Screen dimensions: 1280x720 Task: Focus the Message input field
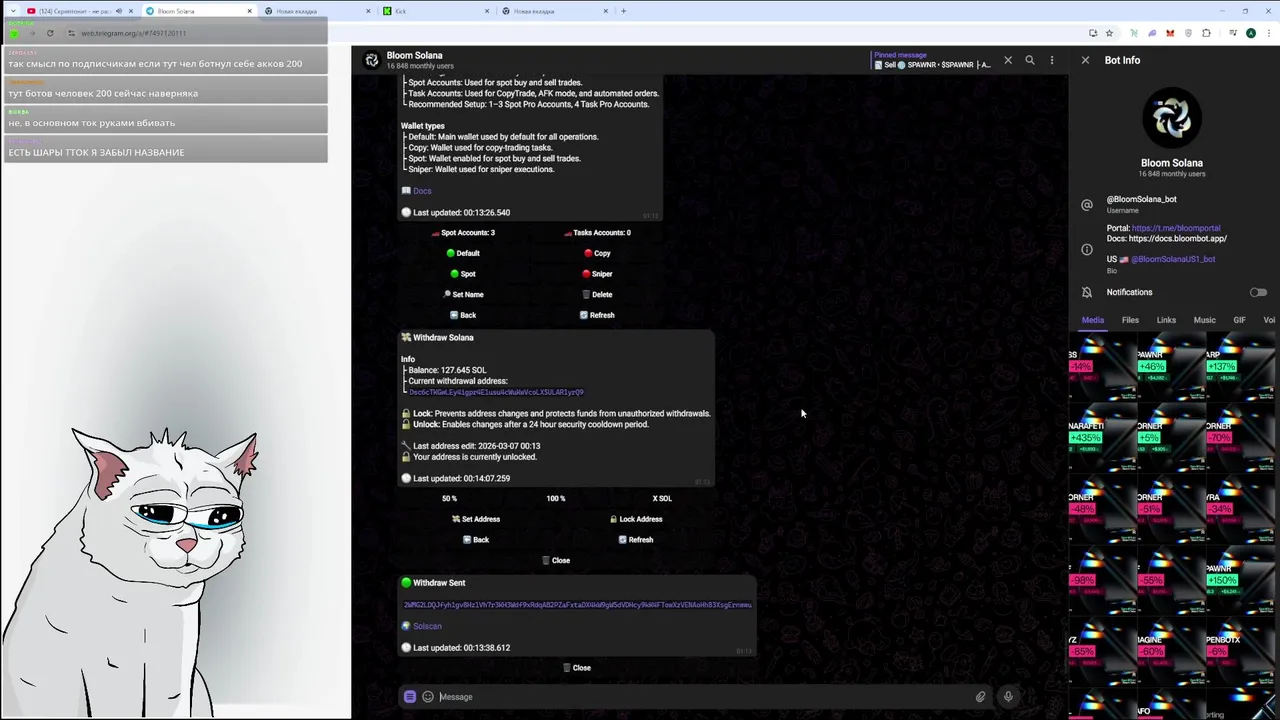(700, 697)
